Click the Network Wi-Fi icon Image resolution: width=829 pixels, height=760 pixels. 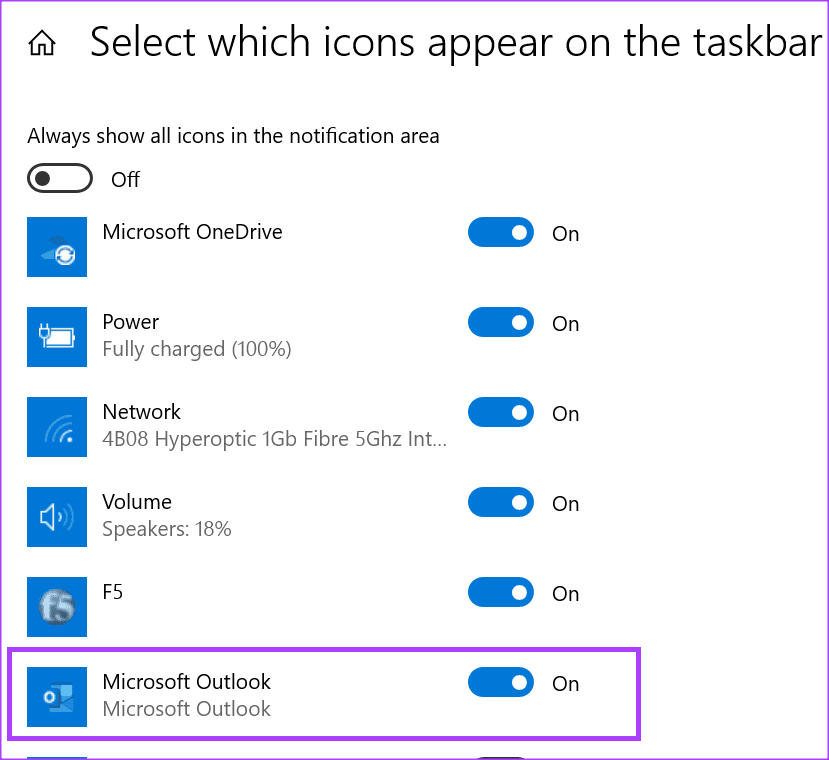click(57, 427)
